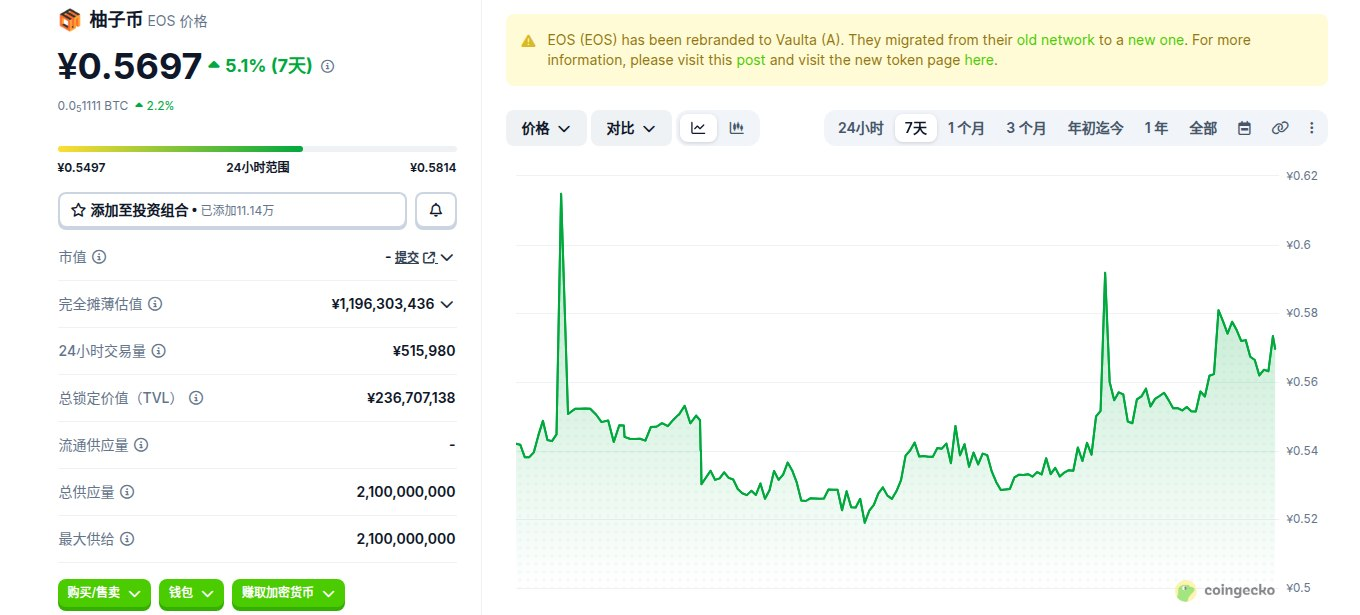The image size is (1360, 615).
Task: Expand fully diluted valuation chevron
Action: (447, 304)
